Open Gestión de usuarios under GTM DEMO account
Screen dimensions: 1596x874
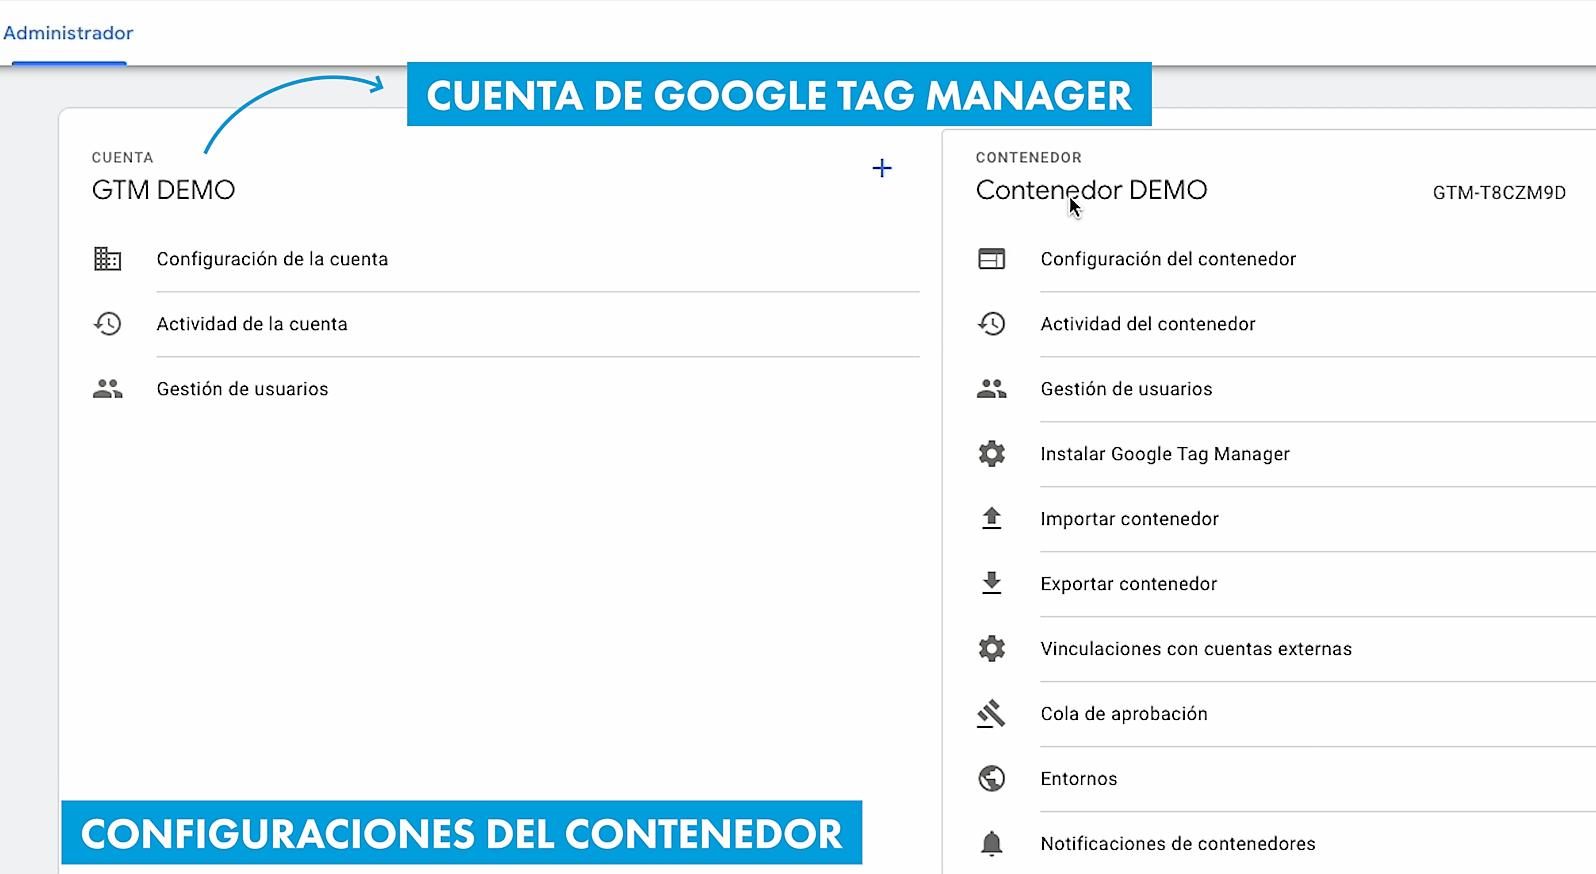[x=242, y=389]
